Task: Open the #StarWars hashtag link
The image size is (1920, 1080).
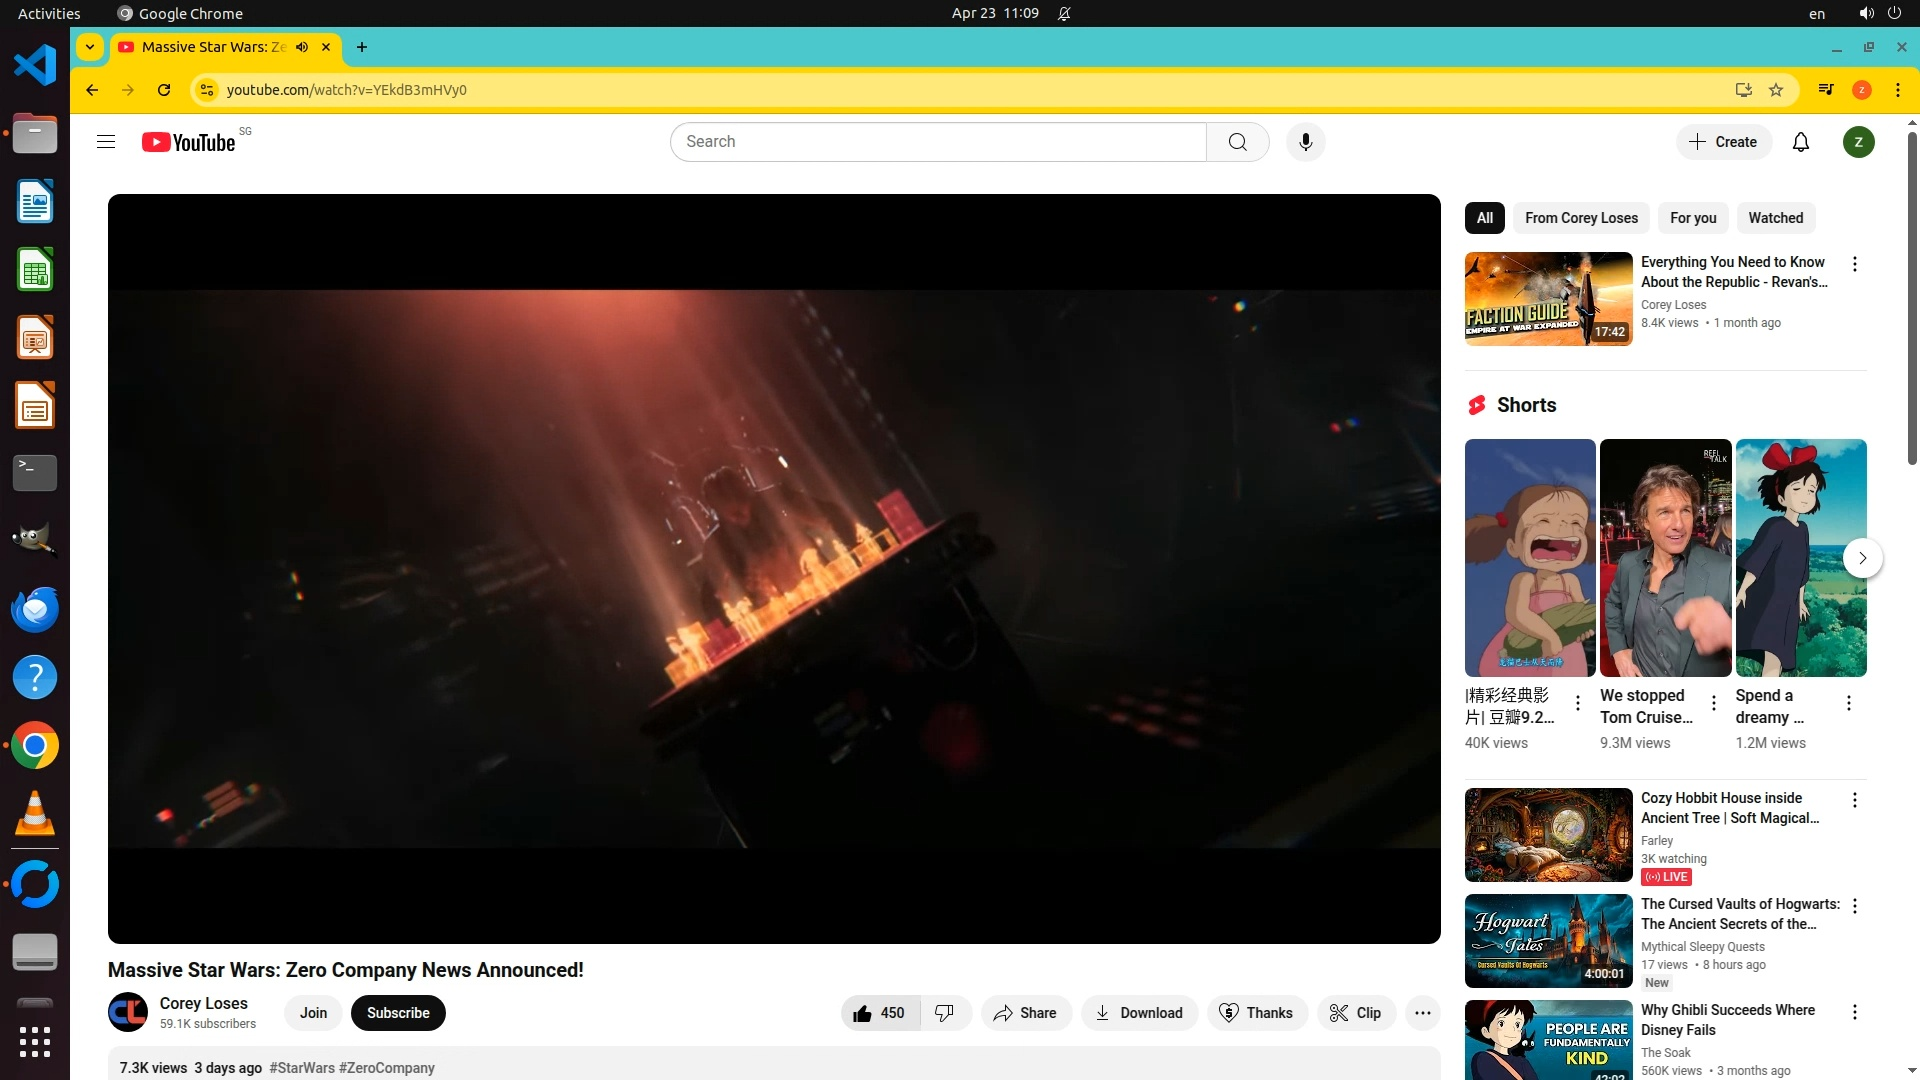Action: [x=302, y=1068]
